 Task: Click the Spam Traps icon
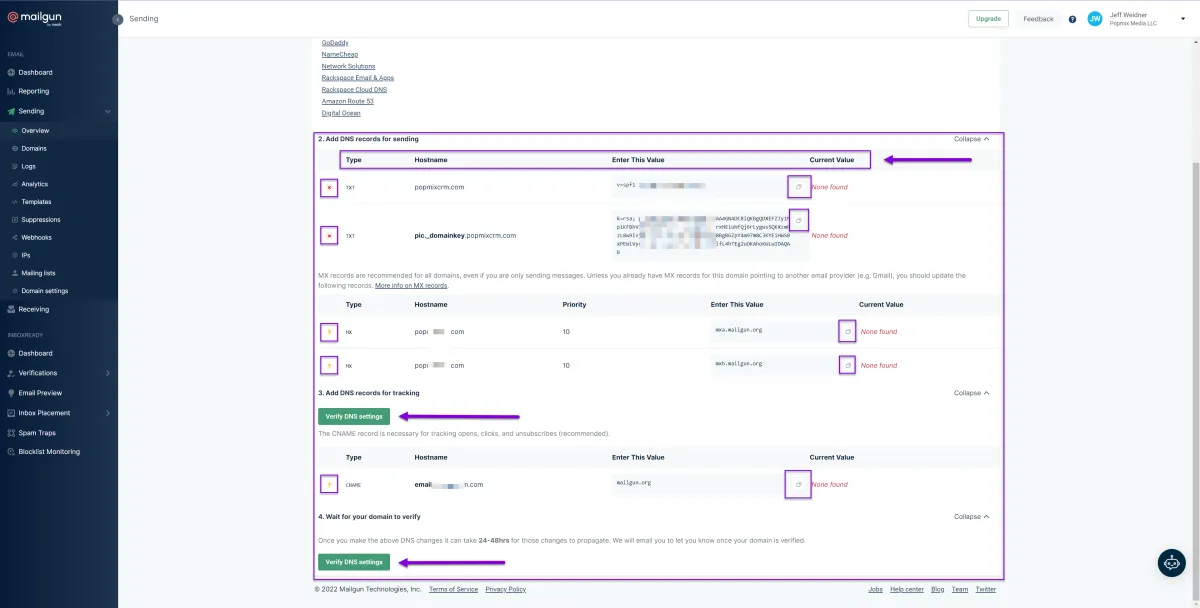11,433
